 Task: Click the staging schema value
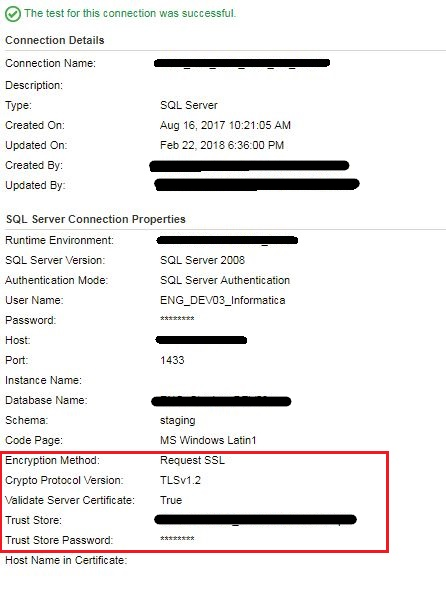click(178, 420)
